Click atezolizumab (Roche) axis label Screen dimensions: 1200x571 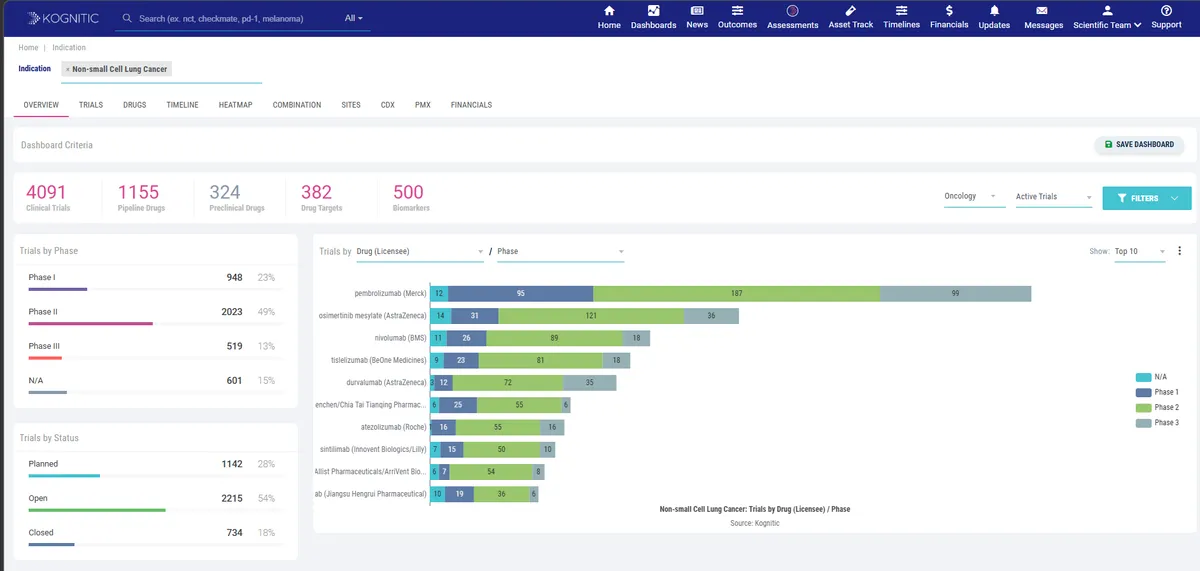click(x=393, y=427)
